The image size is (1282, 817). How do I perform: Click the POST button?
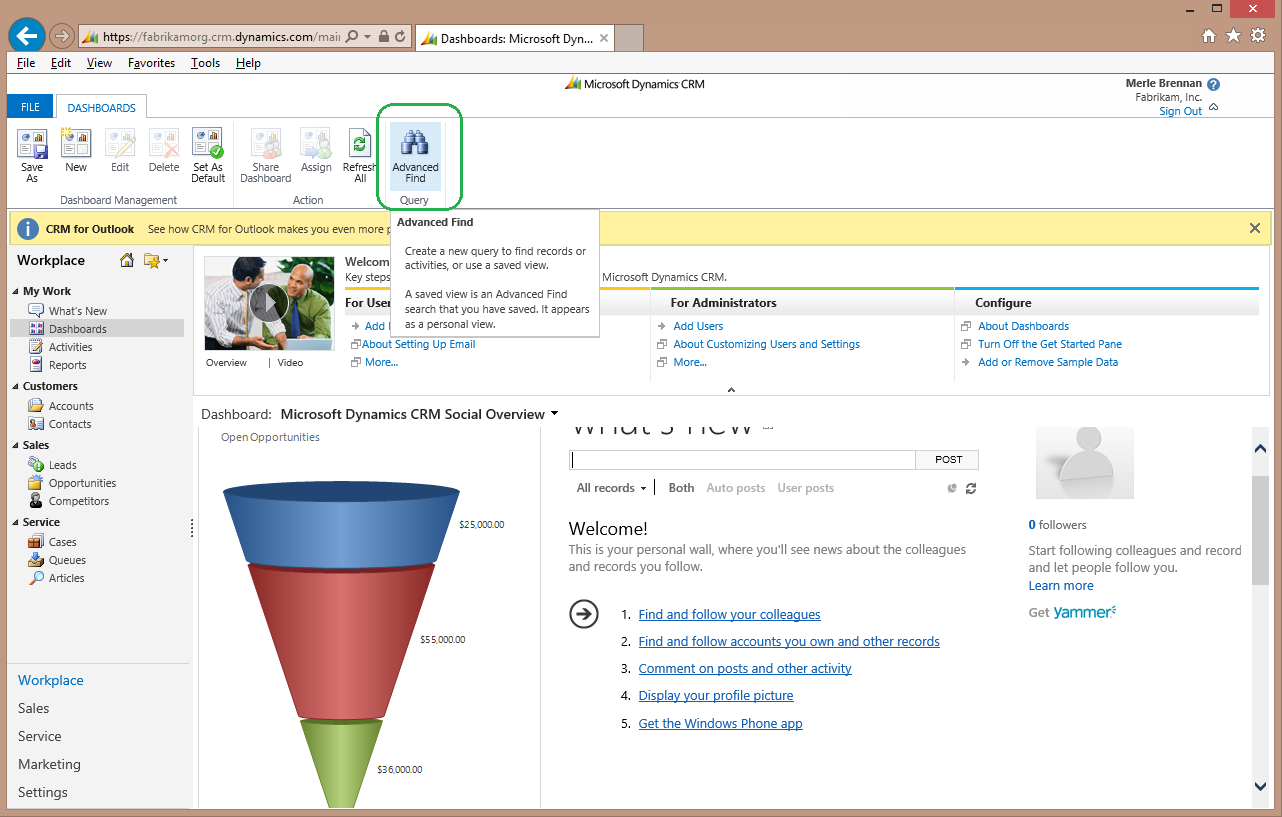948,460
